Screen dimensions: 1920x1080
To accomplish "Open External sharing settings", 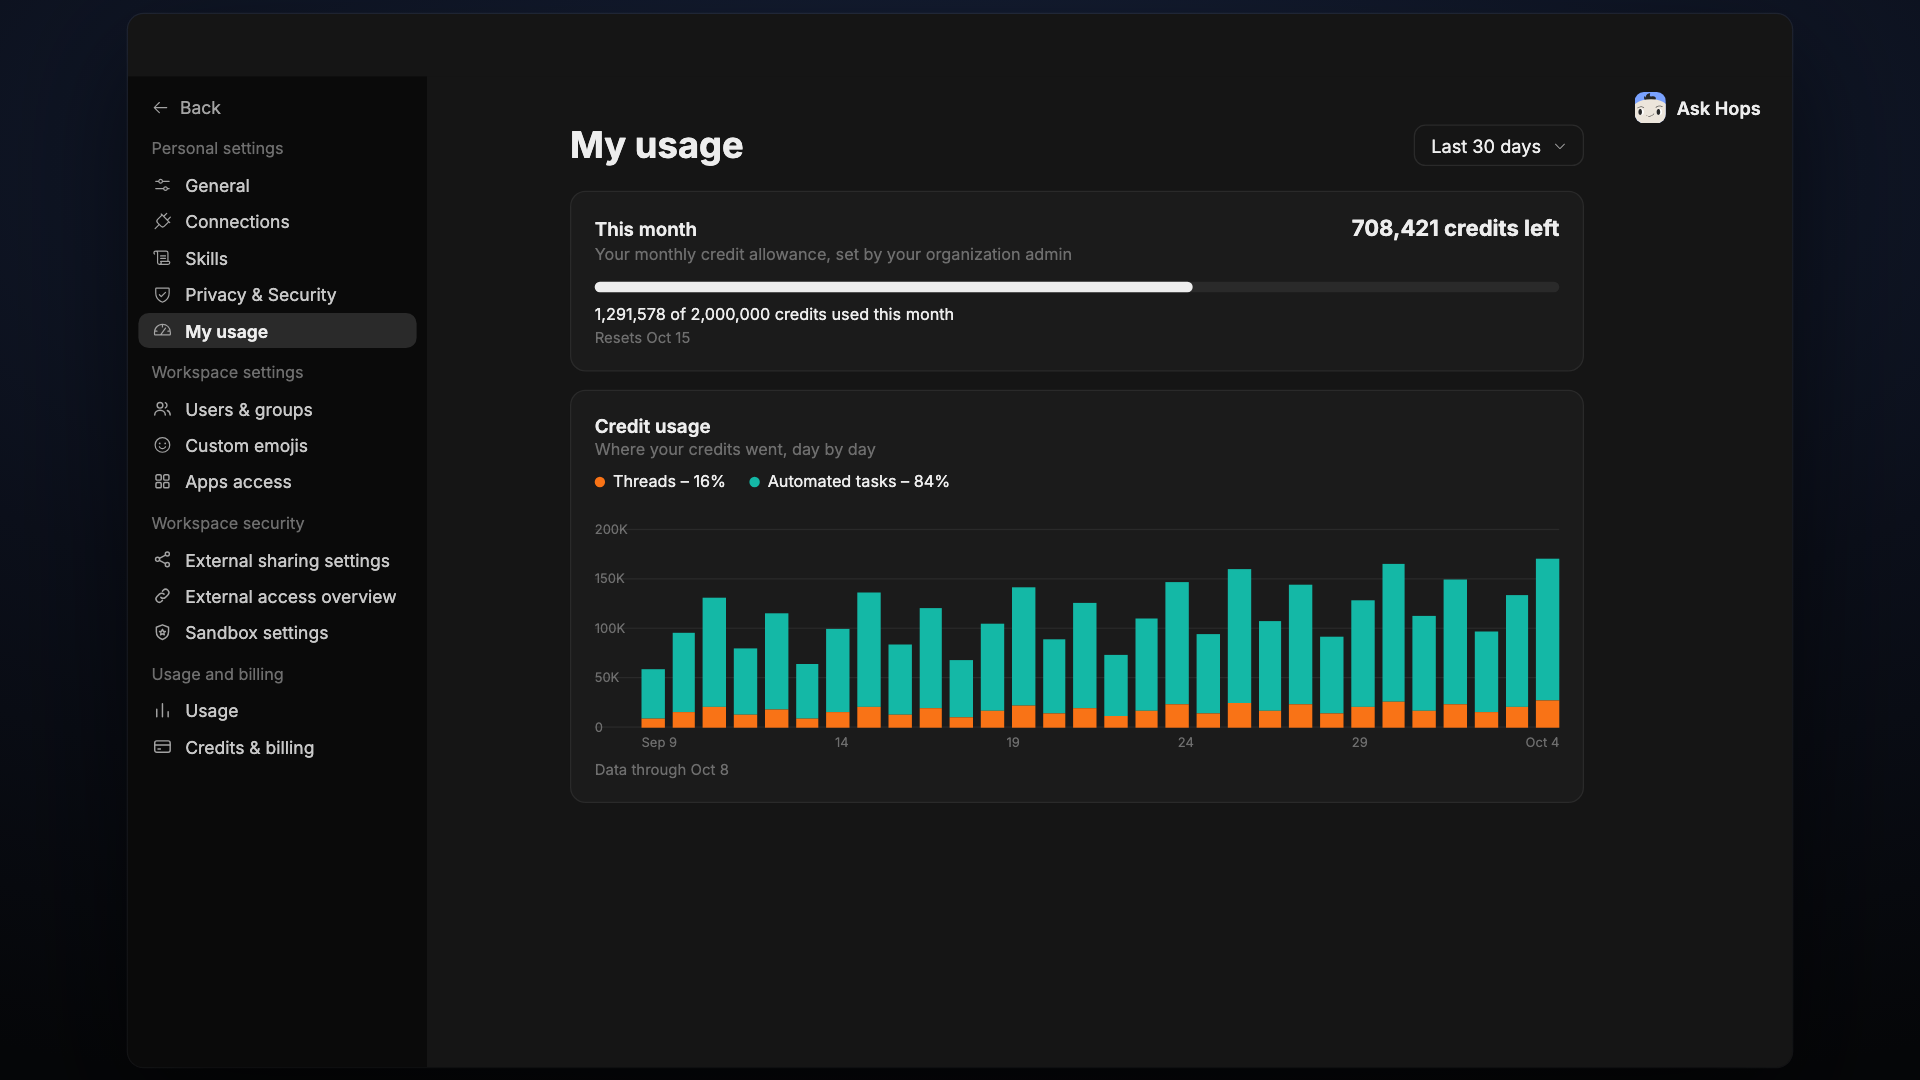I will 277,561.
